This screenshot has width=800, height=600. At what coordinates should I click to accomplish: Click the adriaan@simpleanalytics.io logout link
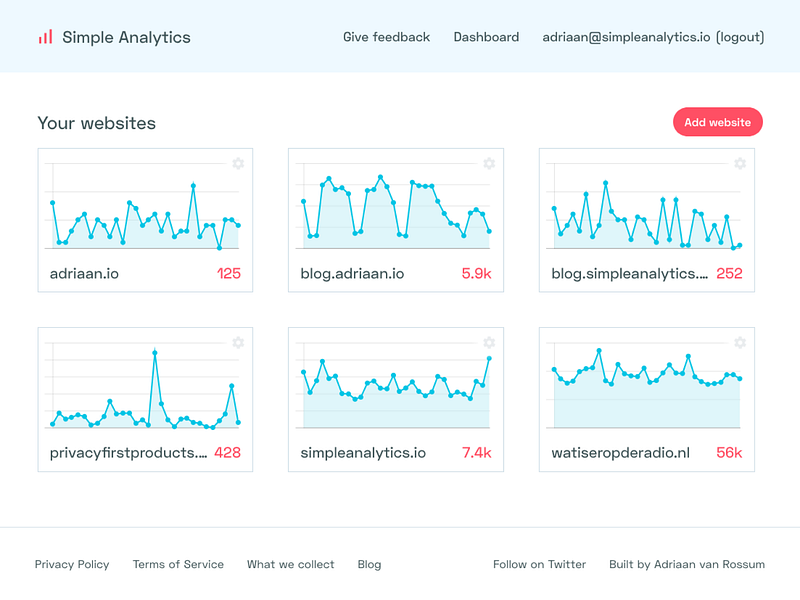point(653,37)
